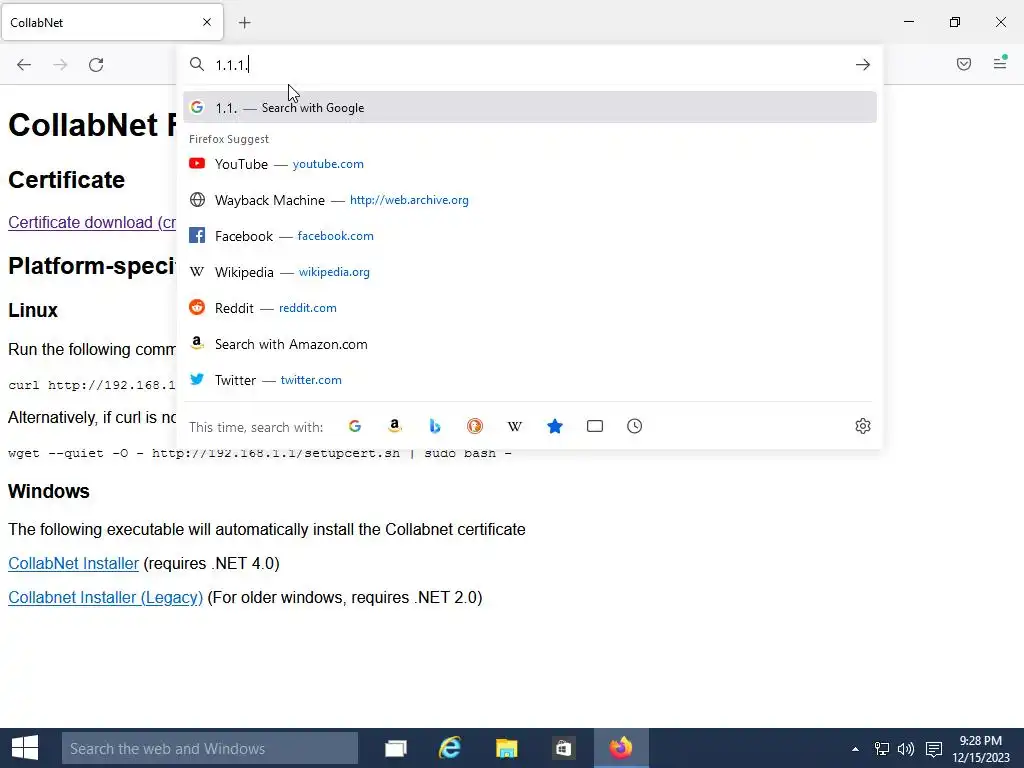This screenshot has width=1024, height=768.
Task: Search history with clock icon
Action: coord(635,426)
